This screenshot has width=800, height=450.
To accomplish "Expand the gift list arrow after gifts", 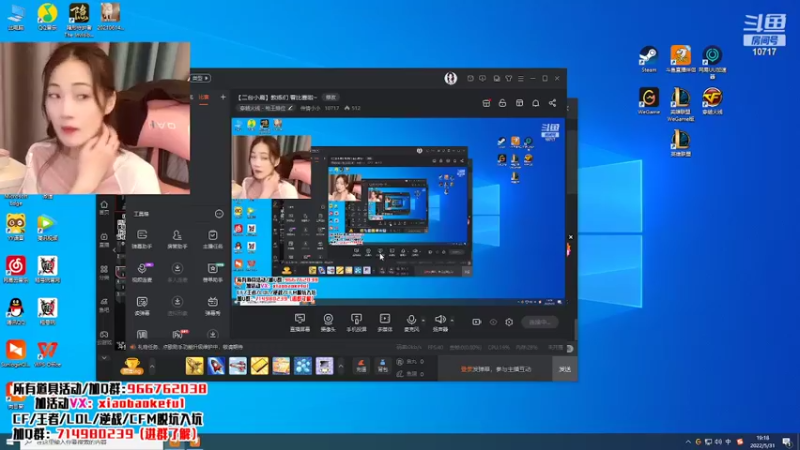I will click(341, 366).
